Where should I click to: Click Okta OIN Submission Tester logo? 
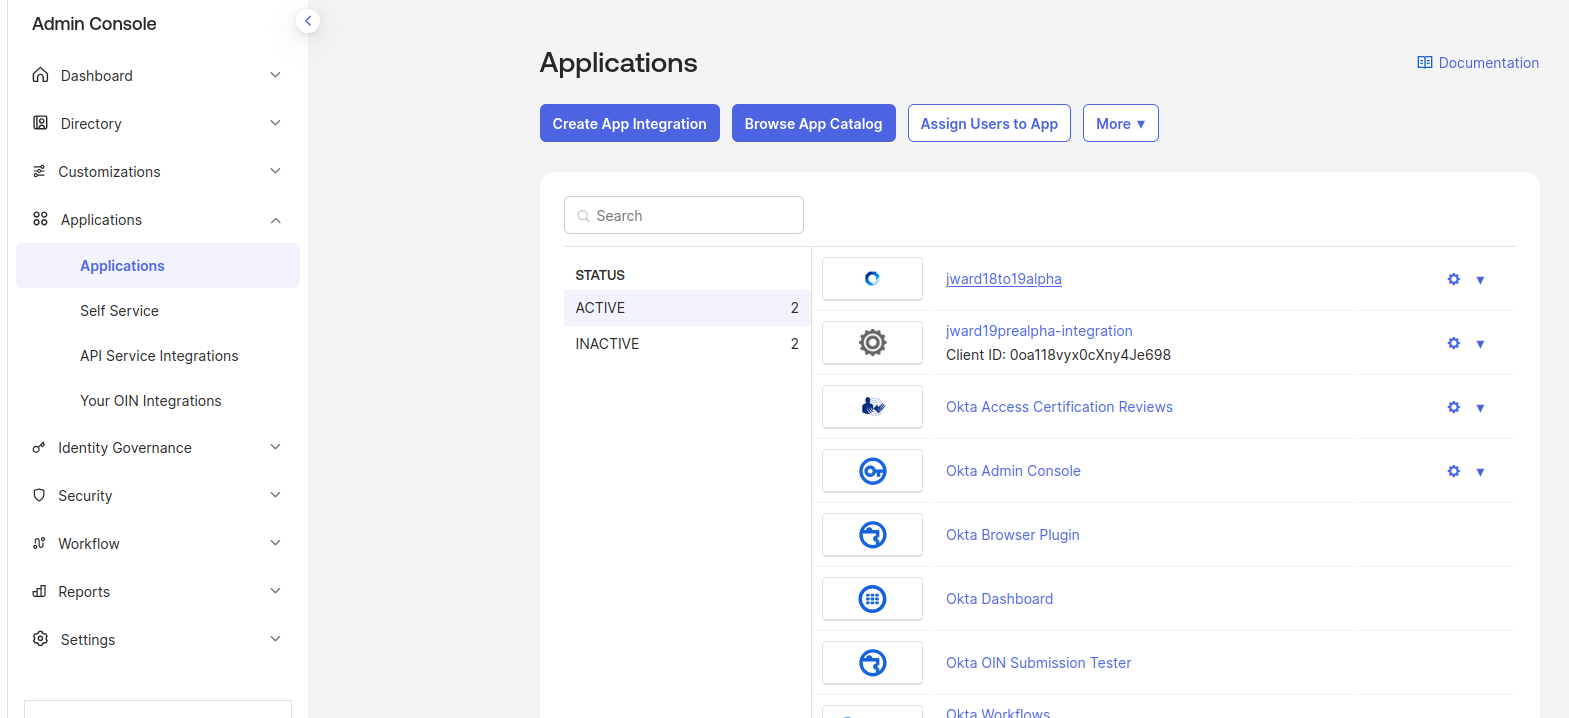point(872,663)
